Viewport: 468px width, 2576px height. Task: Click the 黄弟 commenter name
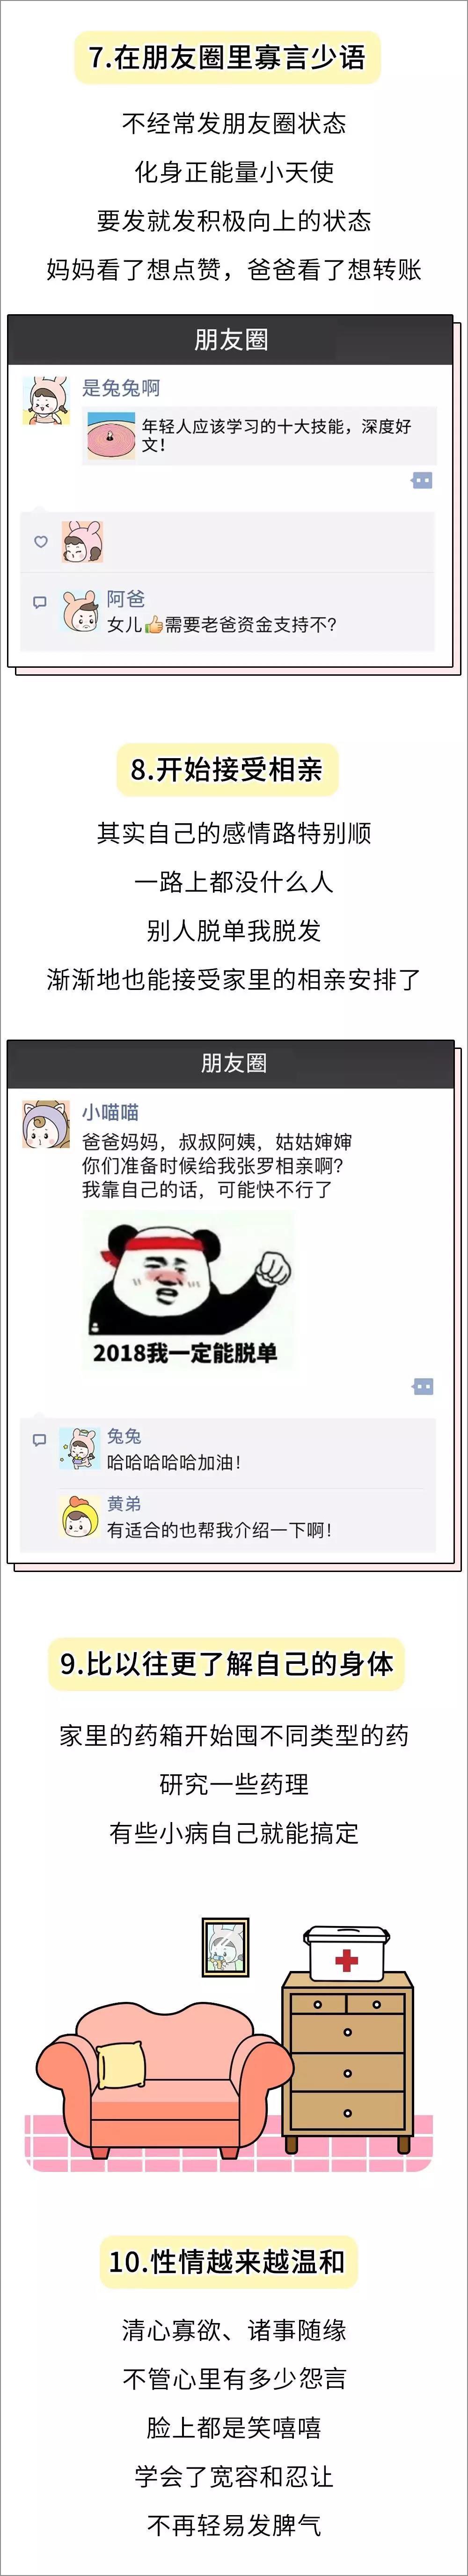click(x=124, y=1503)
